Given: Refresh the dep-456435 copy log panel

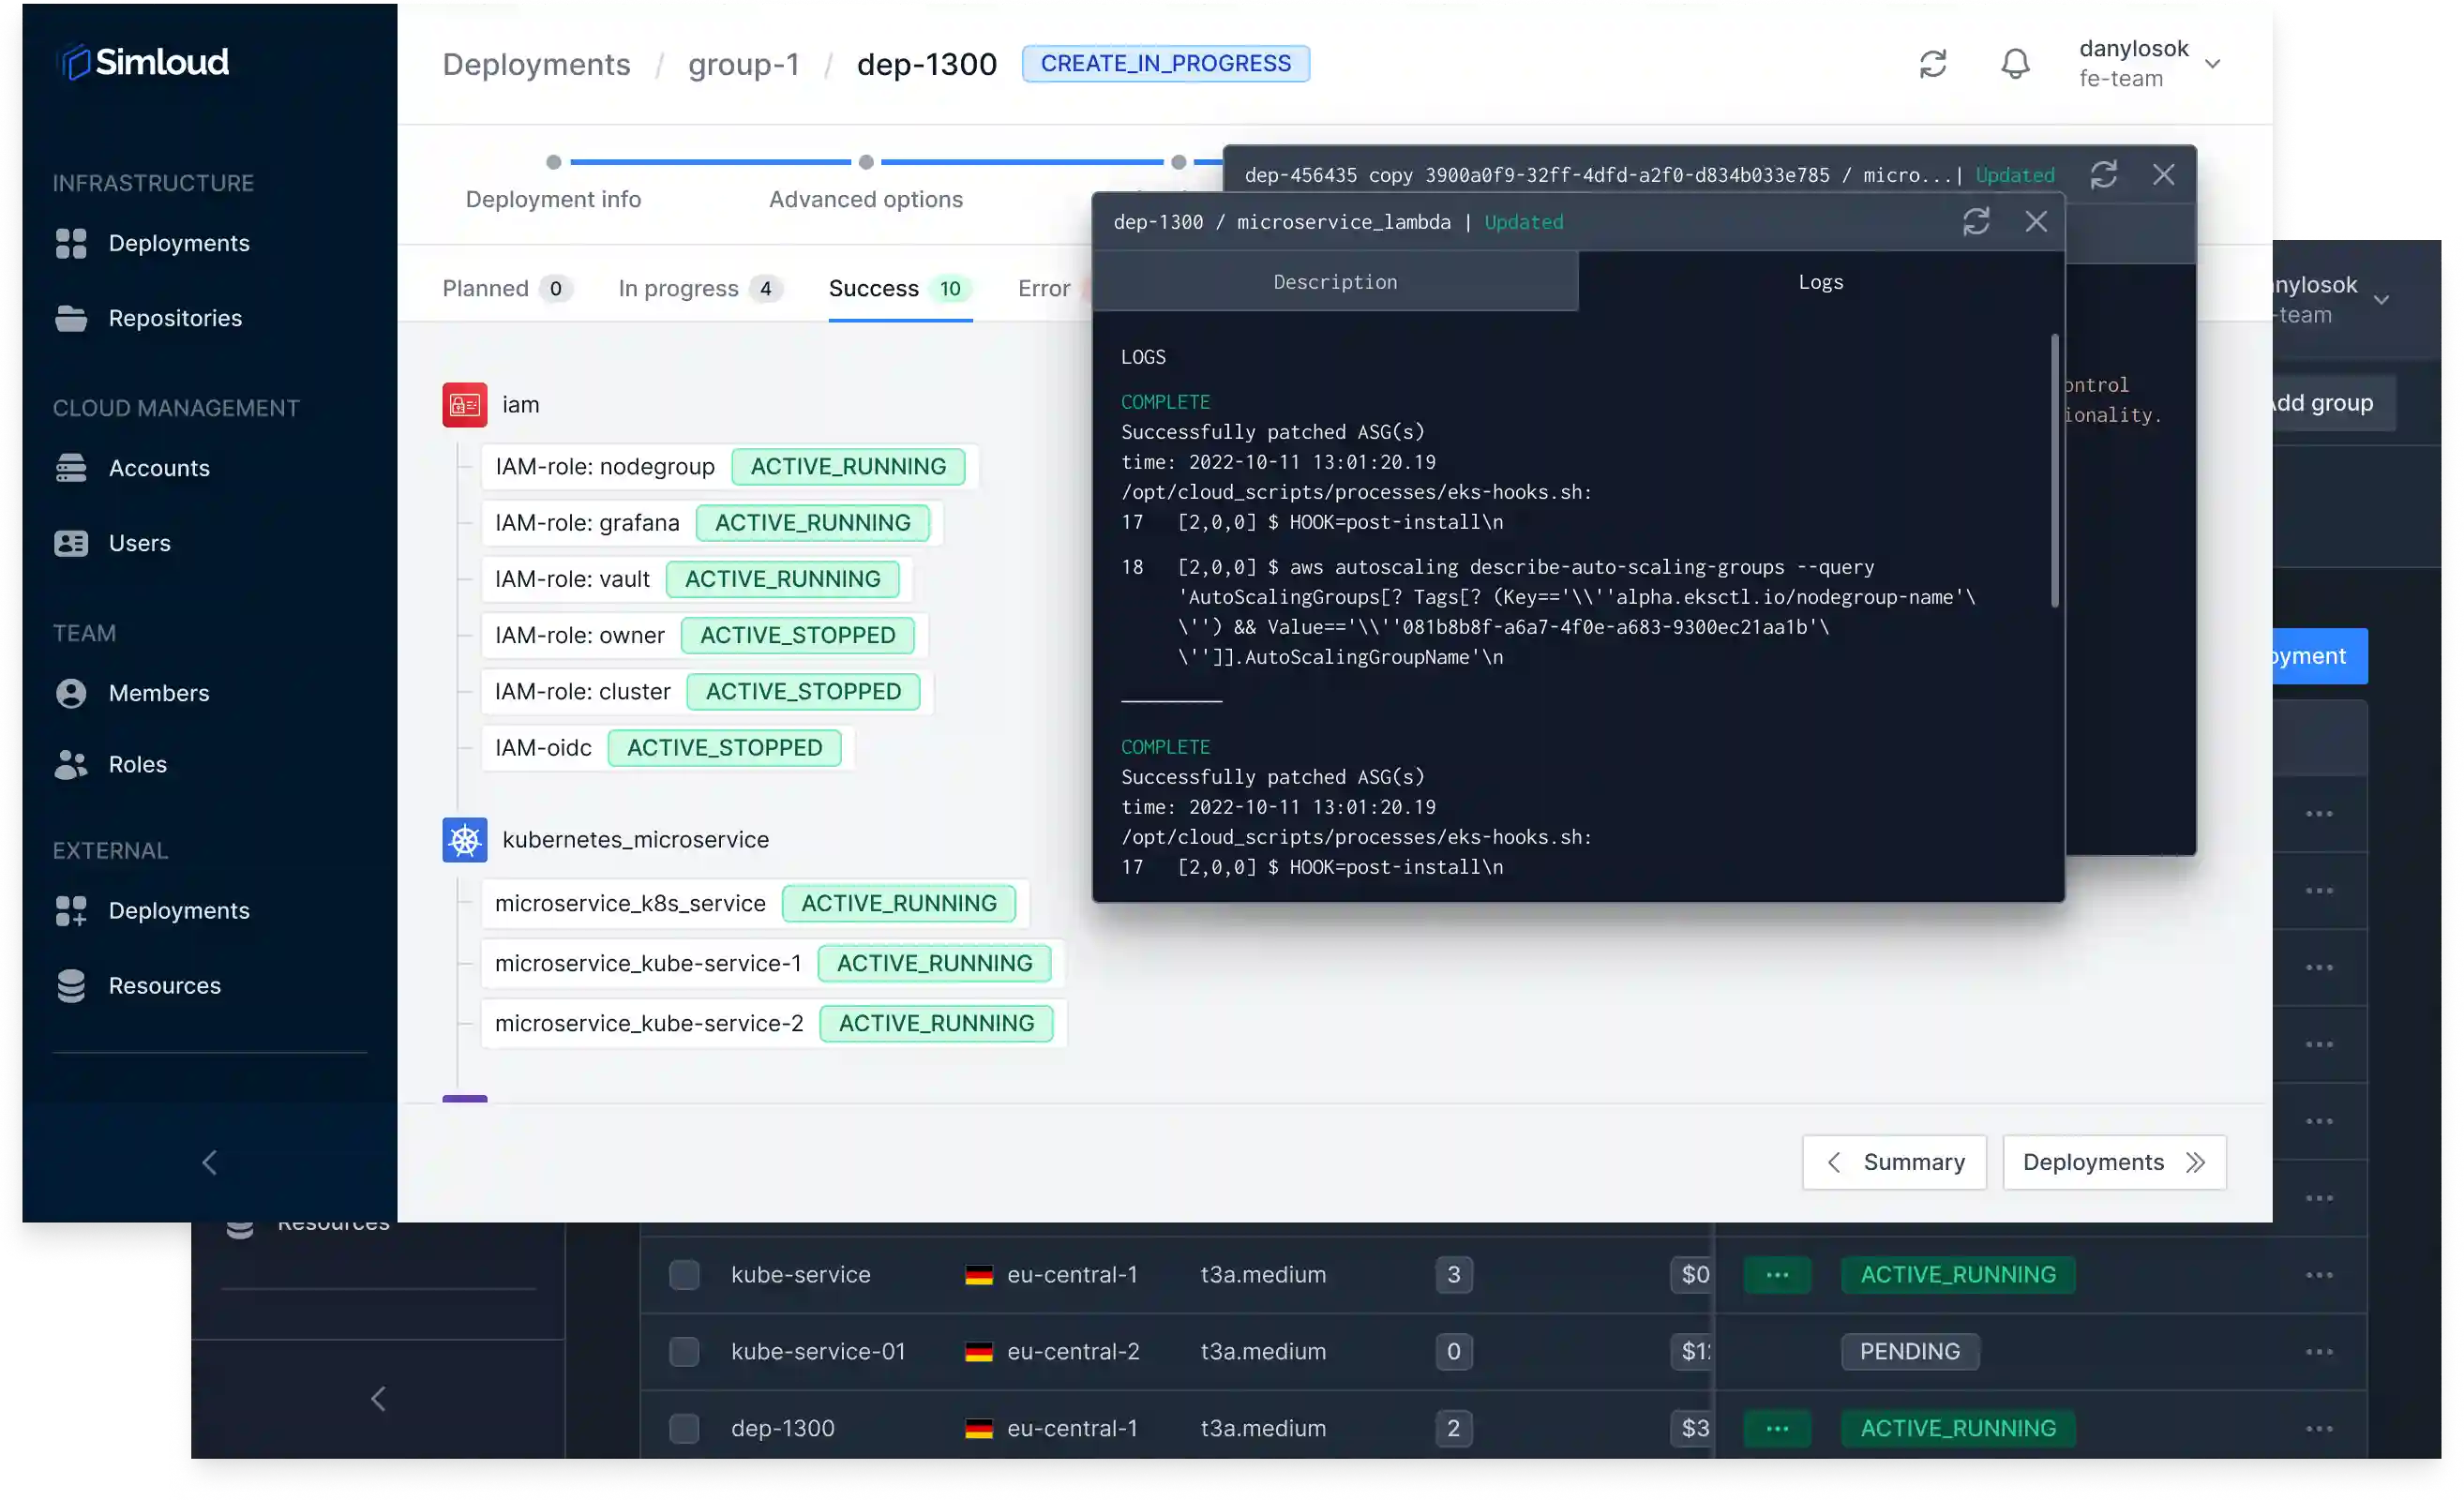Looking at the screenshot, I should [x=2103, y=175].
